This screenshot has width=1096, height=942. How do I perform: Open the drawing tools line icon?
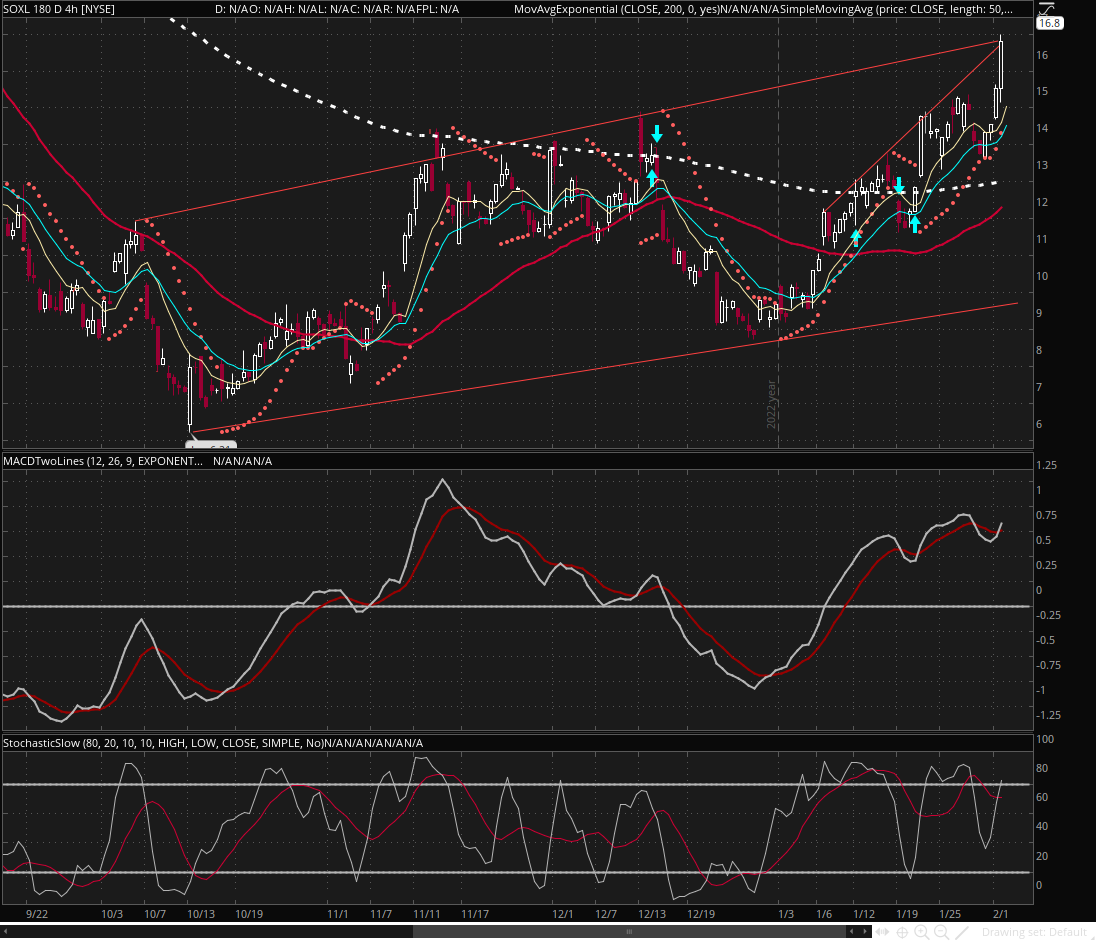[962, 932]
